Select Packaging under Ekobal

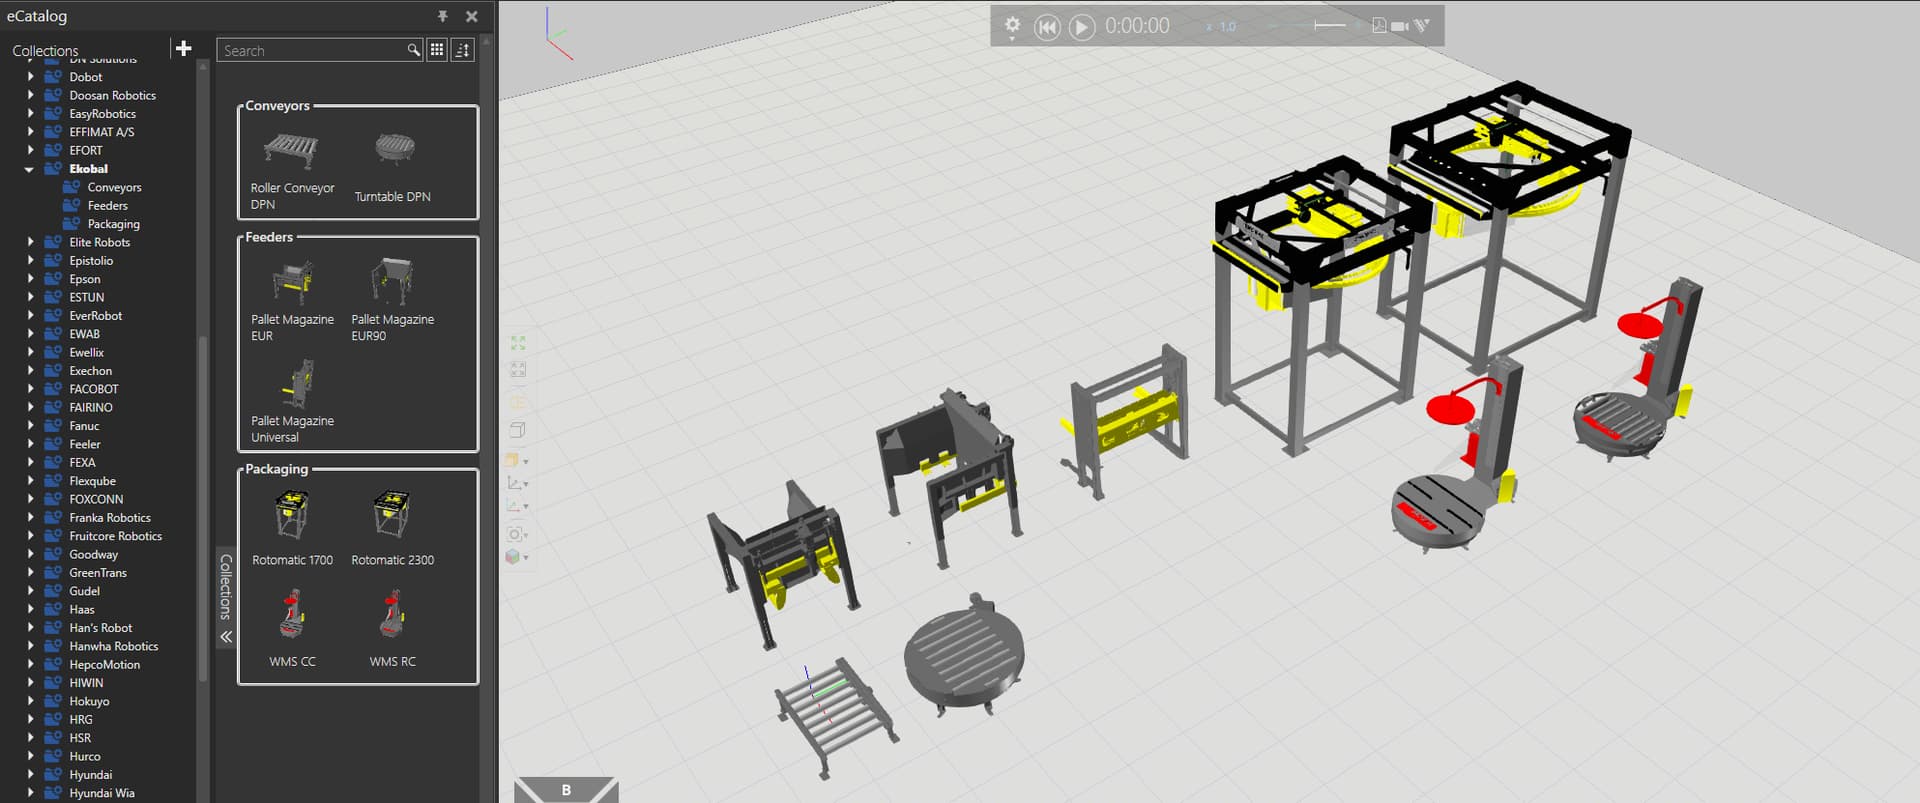[113, 224]
